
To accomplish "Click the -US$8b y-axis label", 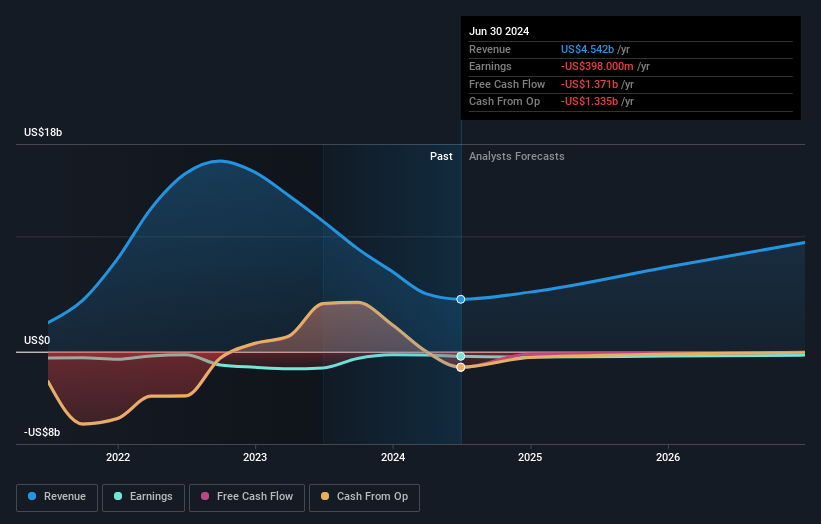I will 42,432.
